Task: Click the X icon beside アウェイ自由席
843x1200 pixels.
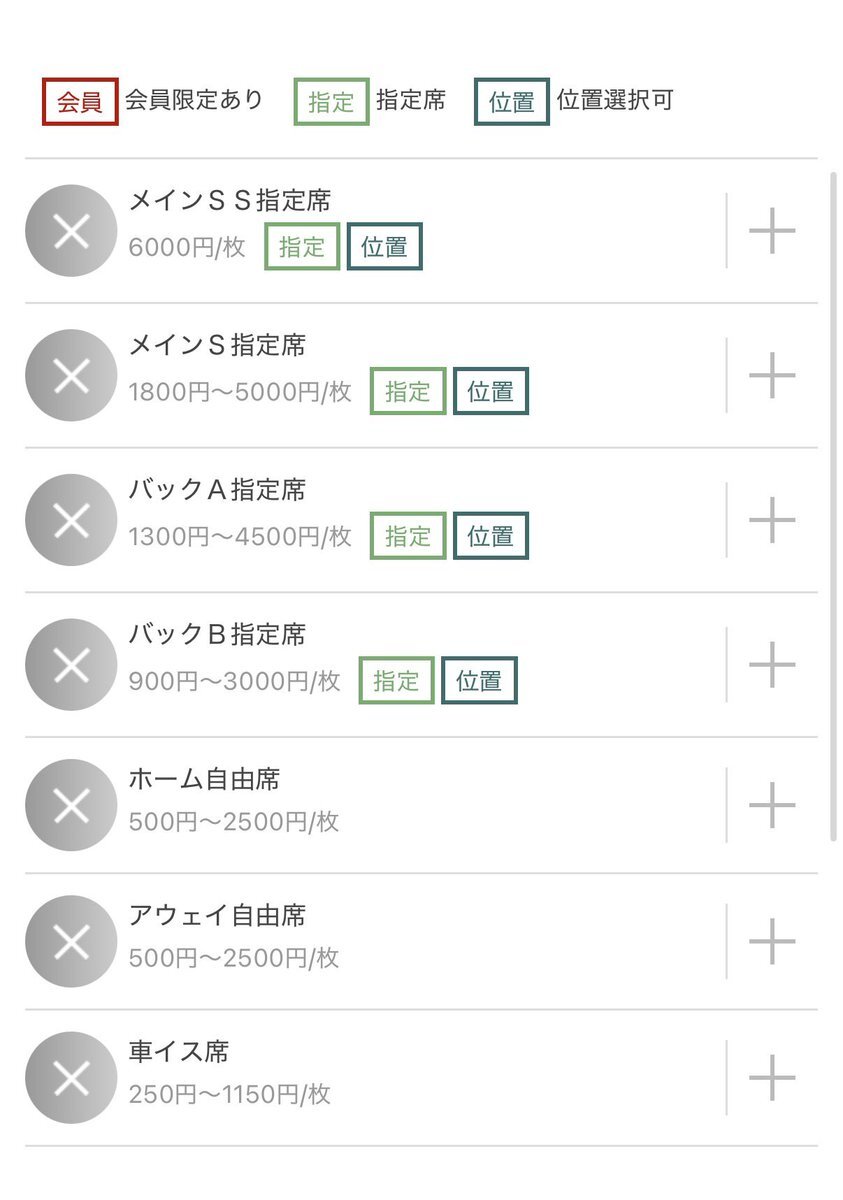Action: [71, 941]
